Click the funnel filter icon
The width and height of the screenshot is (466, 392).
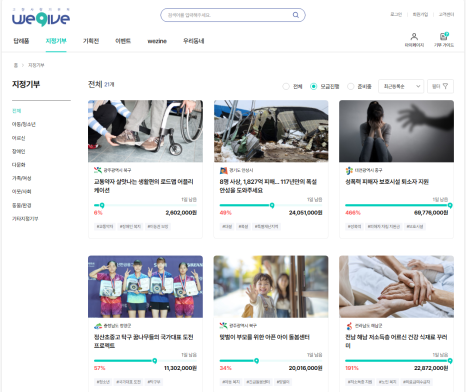click(x=445, y=86)
